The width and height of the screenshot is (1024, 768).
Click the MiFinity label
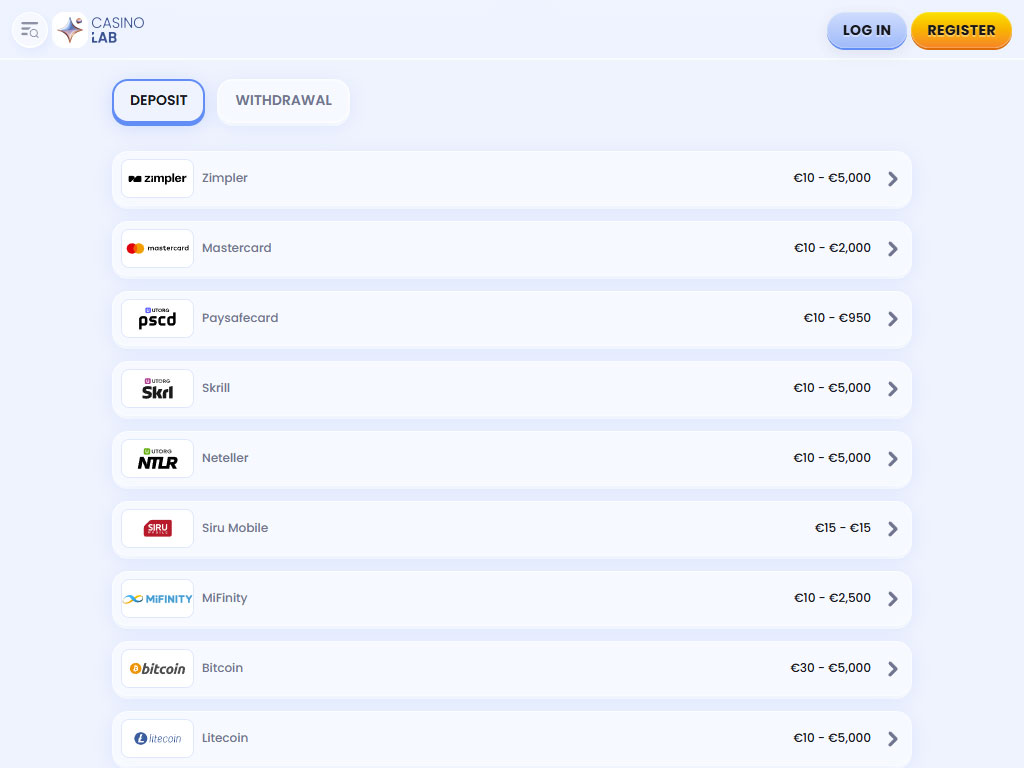225,598
